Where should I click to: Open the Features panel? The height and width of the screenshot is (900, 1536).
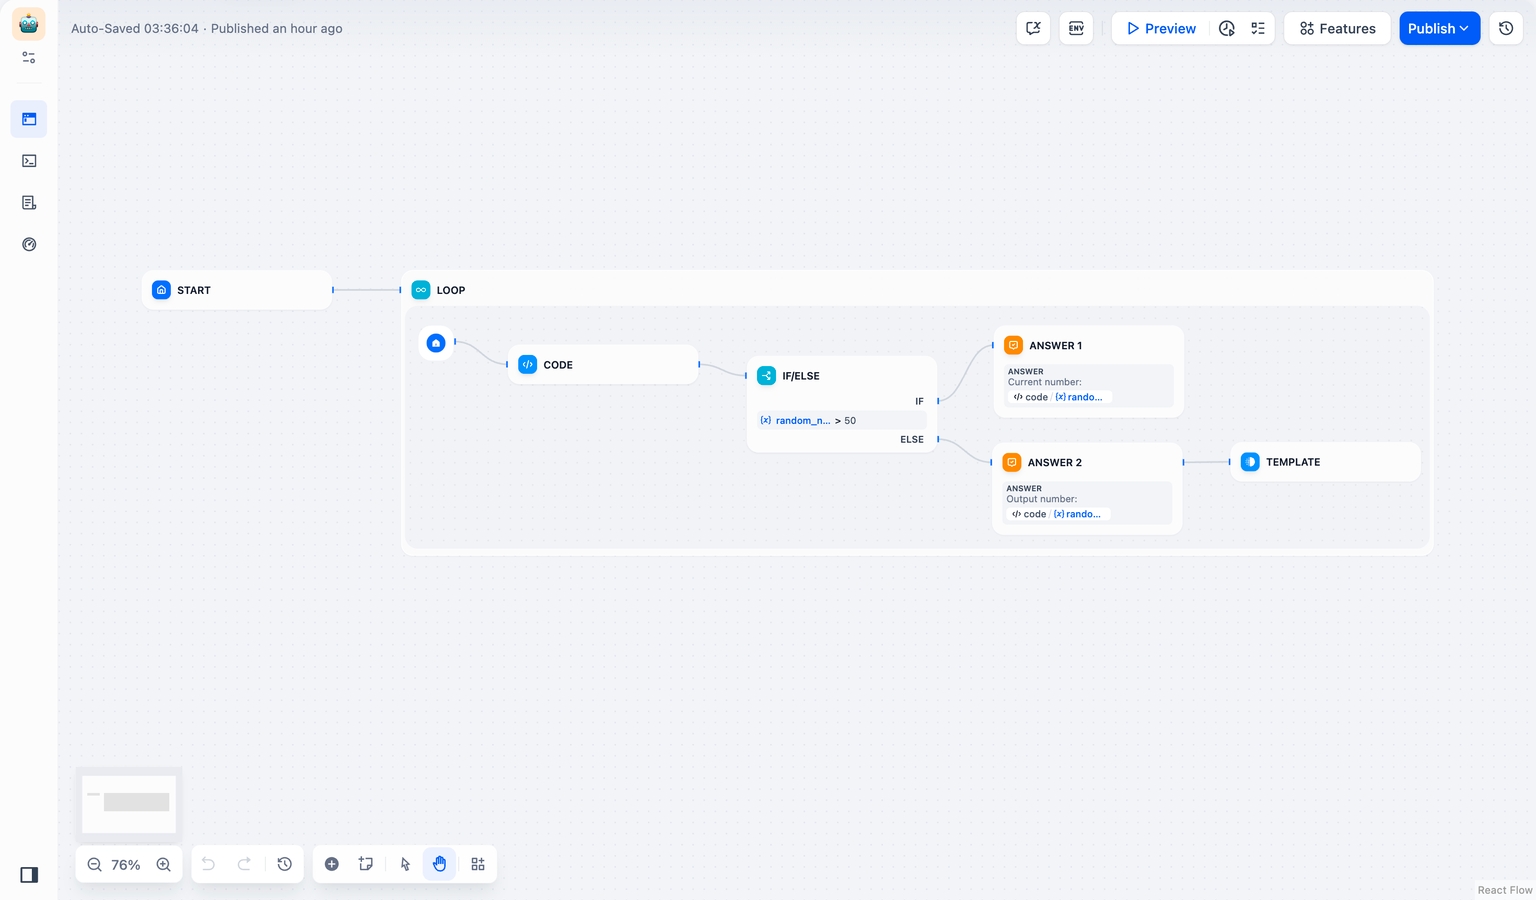[1337, 28]
